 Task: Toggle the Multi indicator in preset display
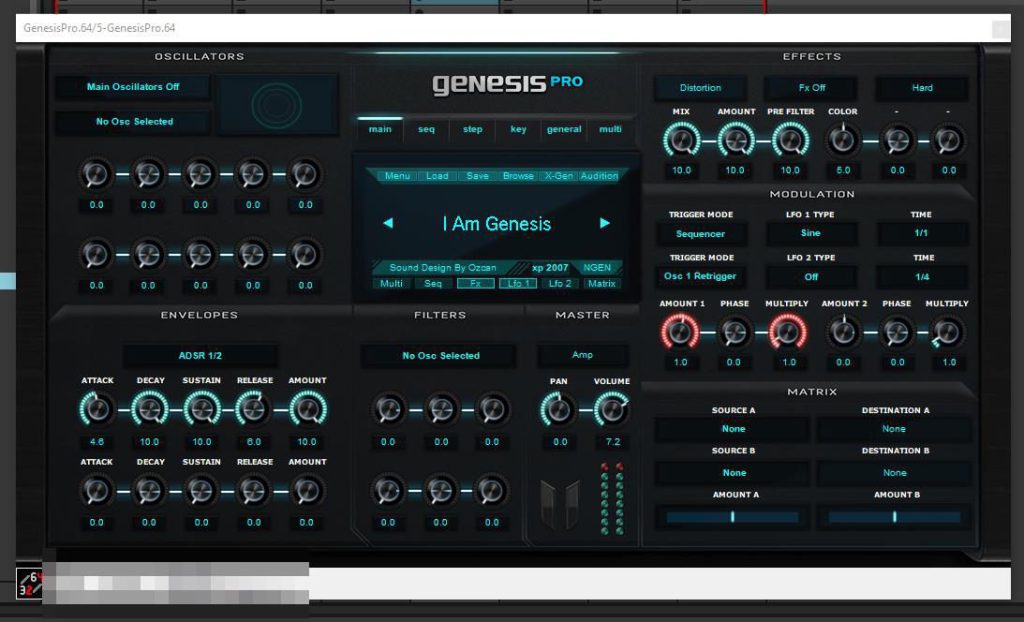tap(391, 284)
